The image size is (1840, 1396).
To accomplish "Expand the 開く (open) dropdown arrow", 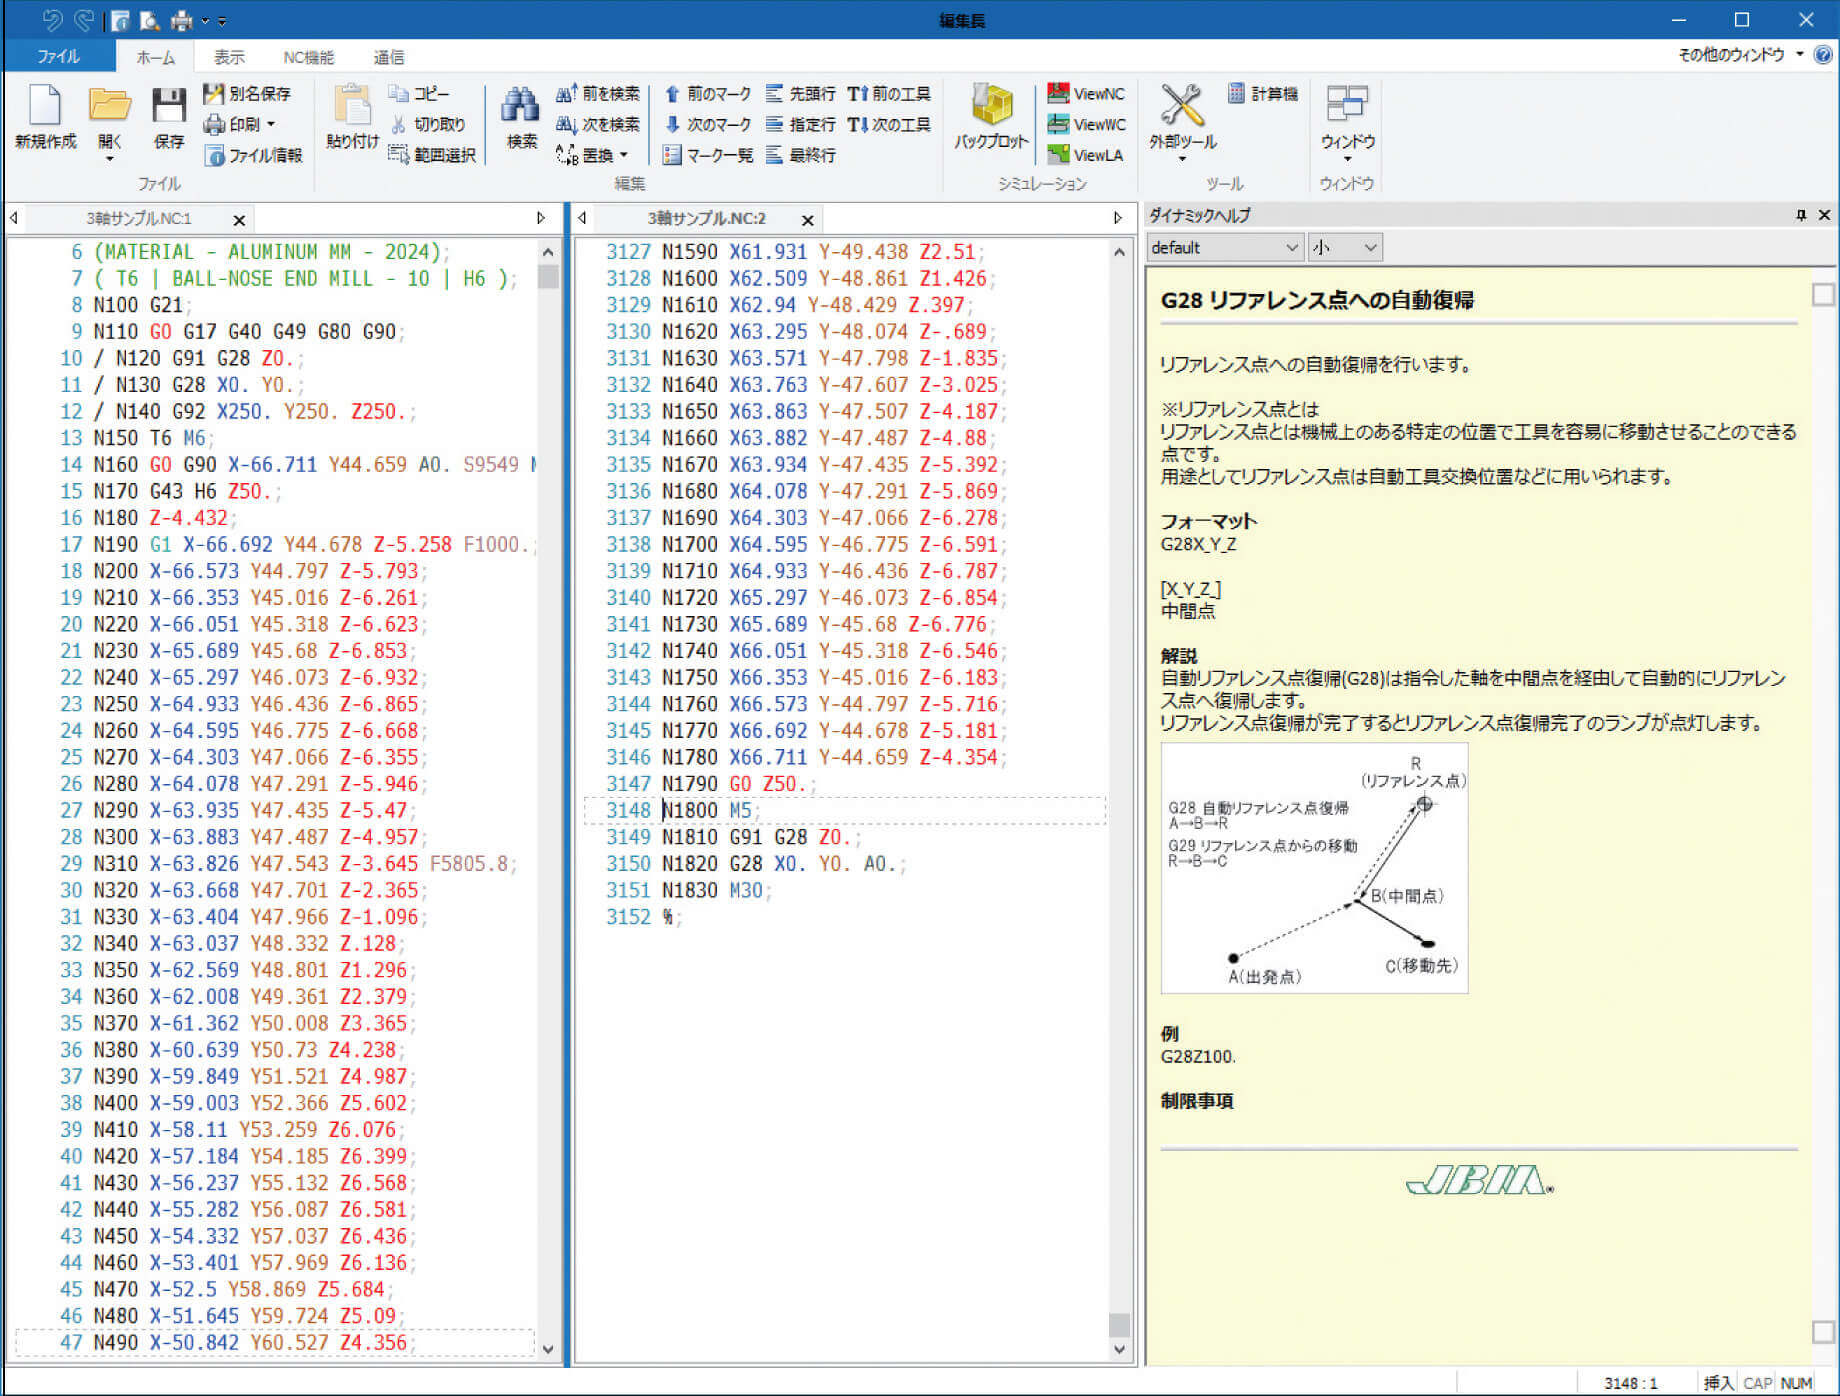I will (x=109, y=159).
